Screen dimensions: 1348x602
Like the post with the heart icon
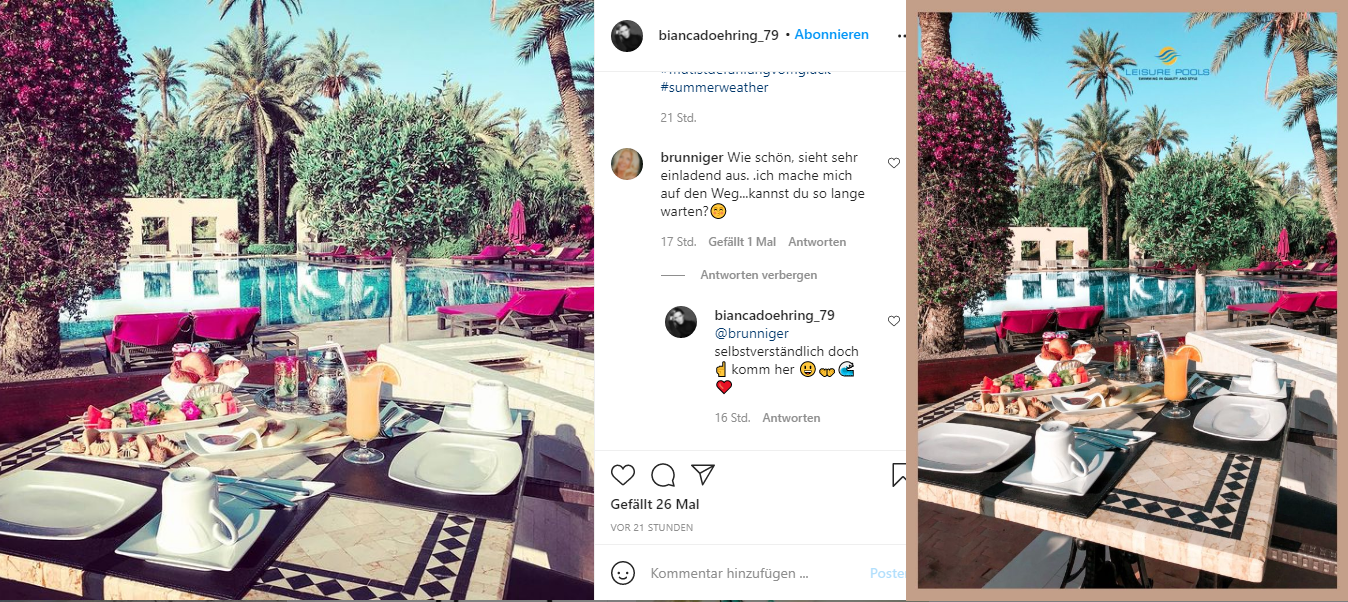[623, 474]
